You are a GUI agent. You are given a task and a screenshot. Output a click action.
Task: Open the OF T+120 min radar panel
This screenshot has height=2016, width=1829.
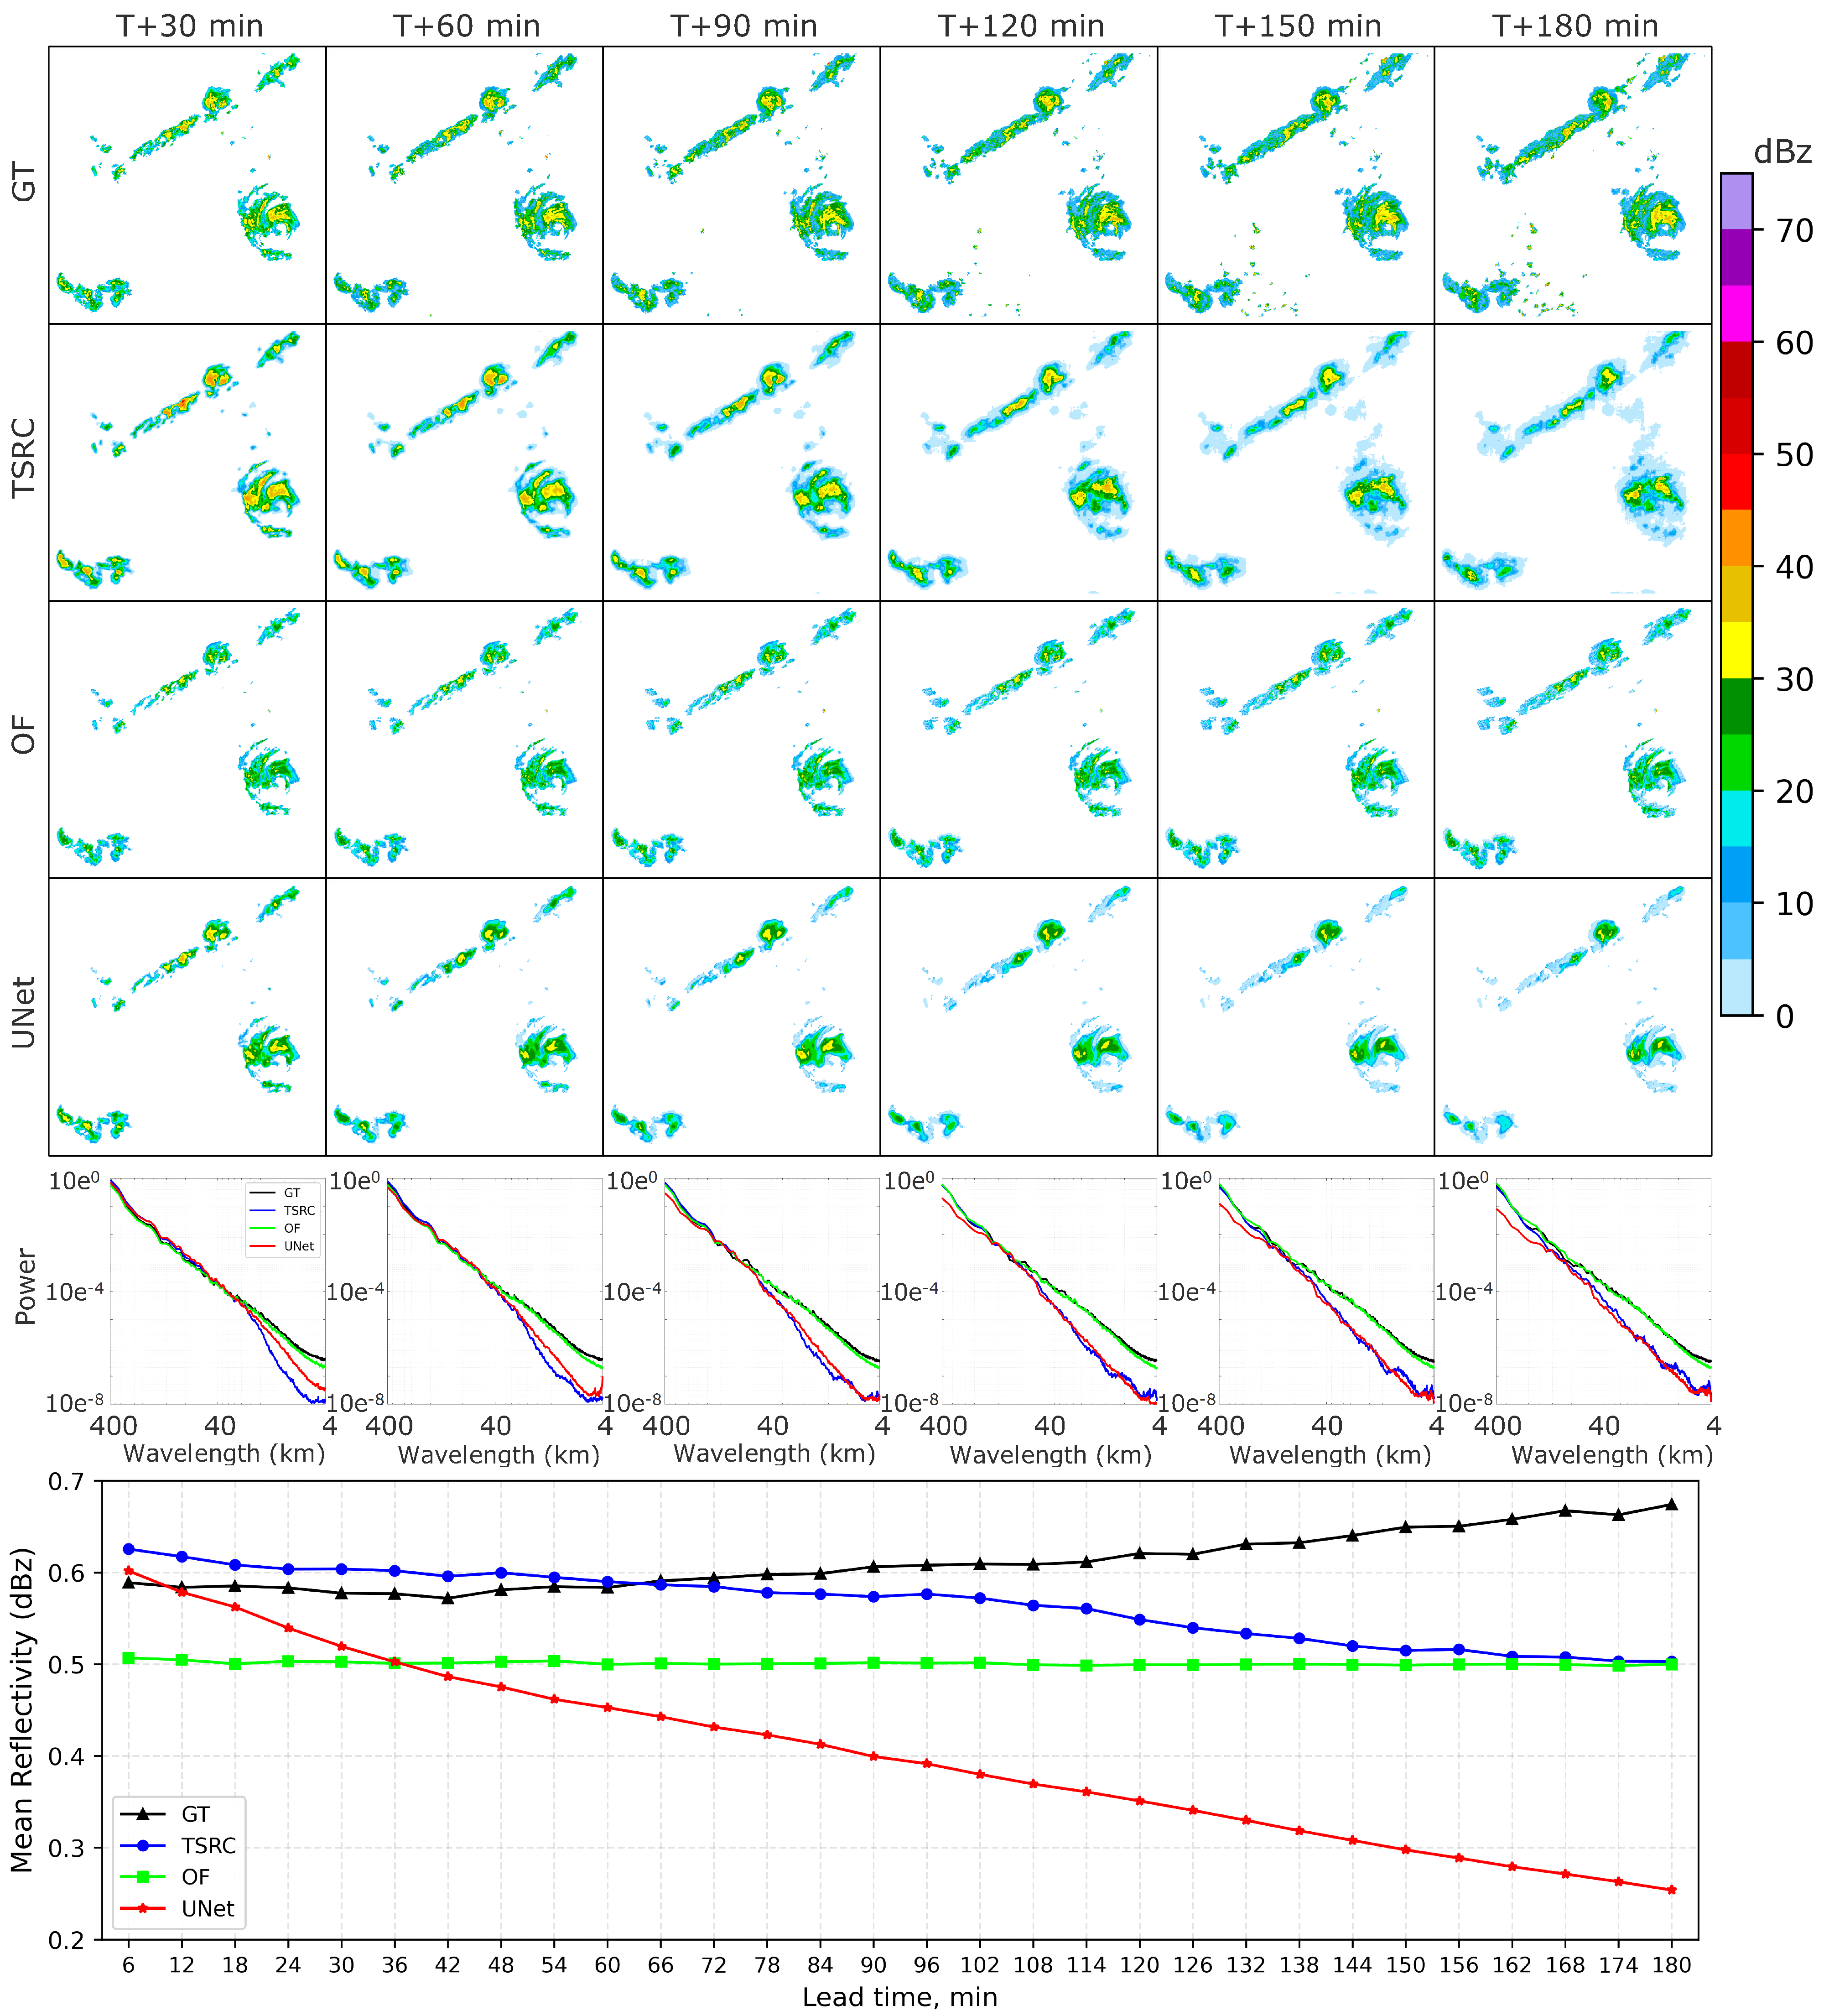click(x=1018, y=739)
